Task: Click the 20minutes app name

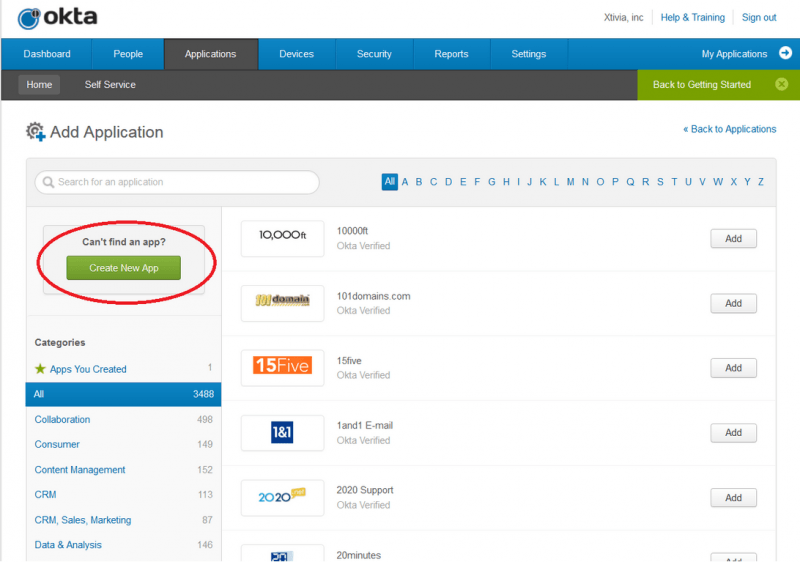Action: (359, 555)
